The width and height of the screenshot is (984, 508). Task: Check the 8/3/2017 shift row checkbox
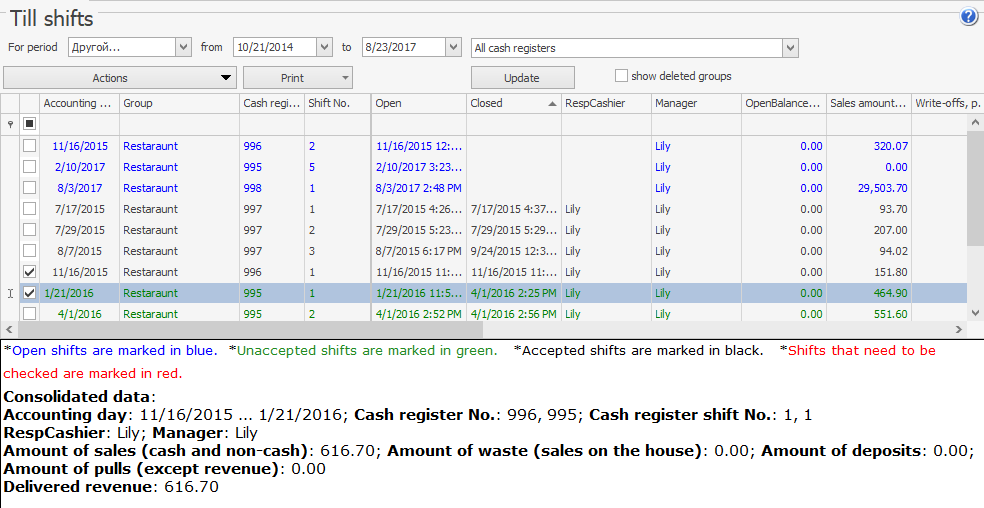pos(30,188)
